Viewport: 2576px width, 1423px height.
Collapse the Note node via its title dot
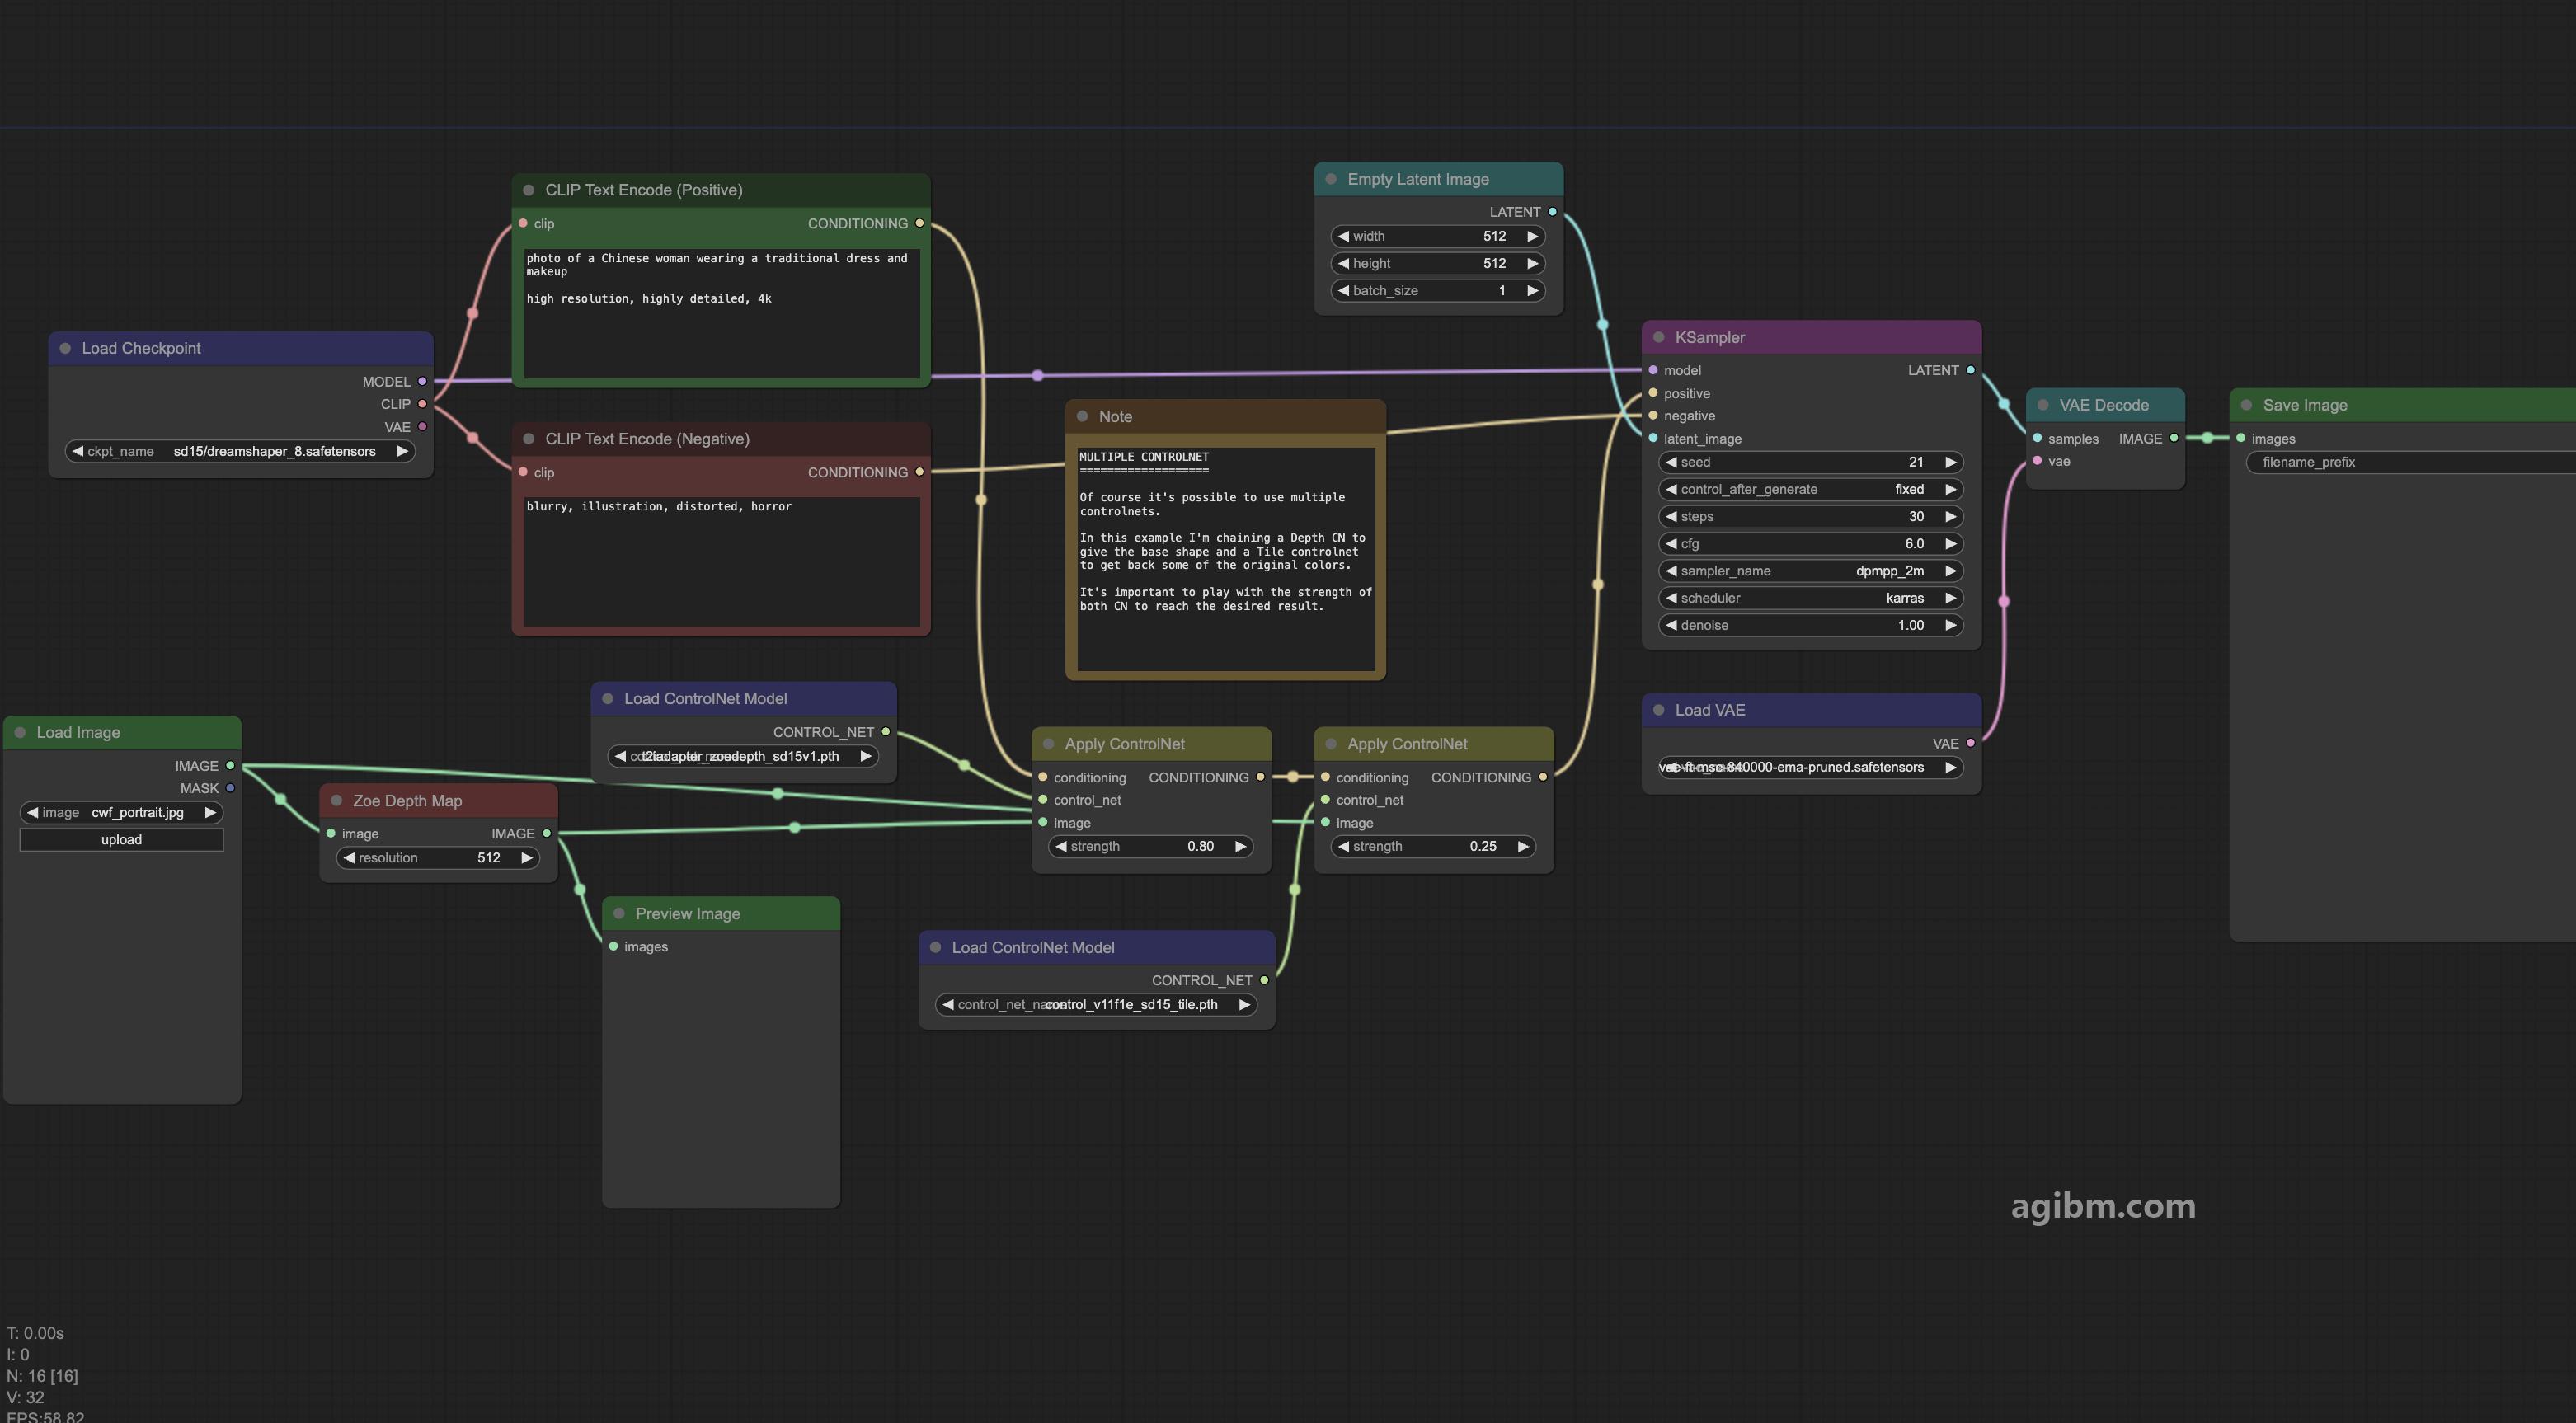[x=1082, y=416]
